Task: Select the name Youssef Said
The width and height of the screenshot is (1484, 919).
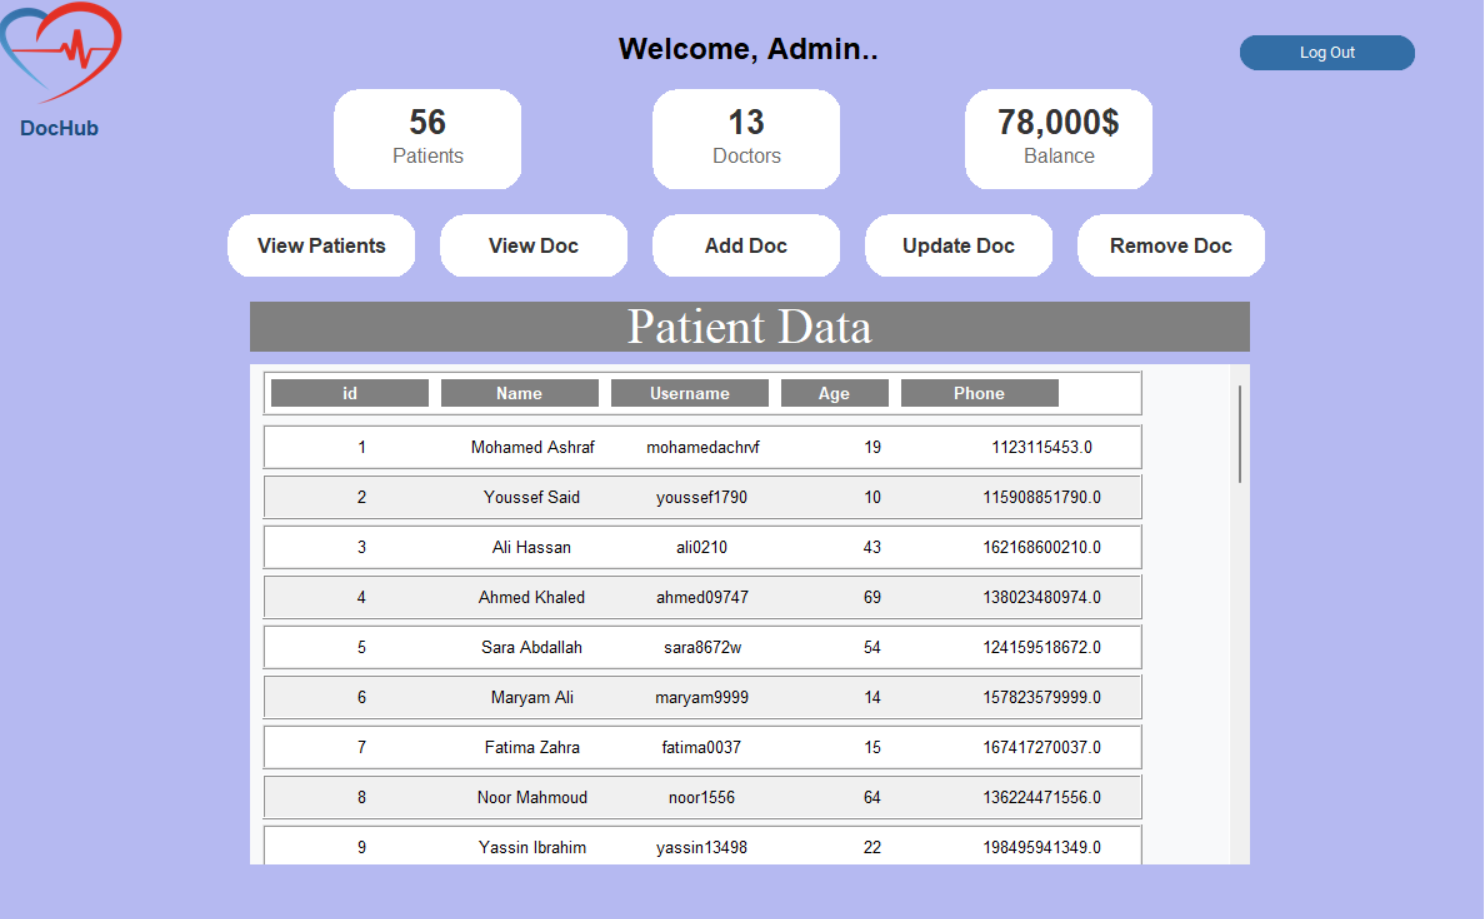Action: coord(532,497)
